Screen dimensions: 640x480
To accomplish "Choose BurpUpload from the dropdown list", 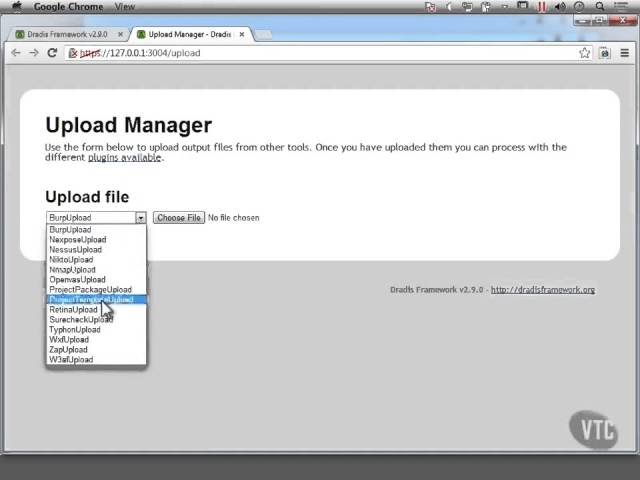I will [96, 230].
